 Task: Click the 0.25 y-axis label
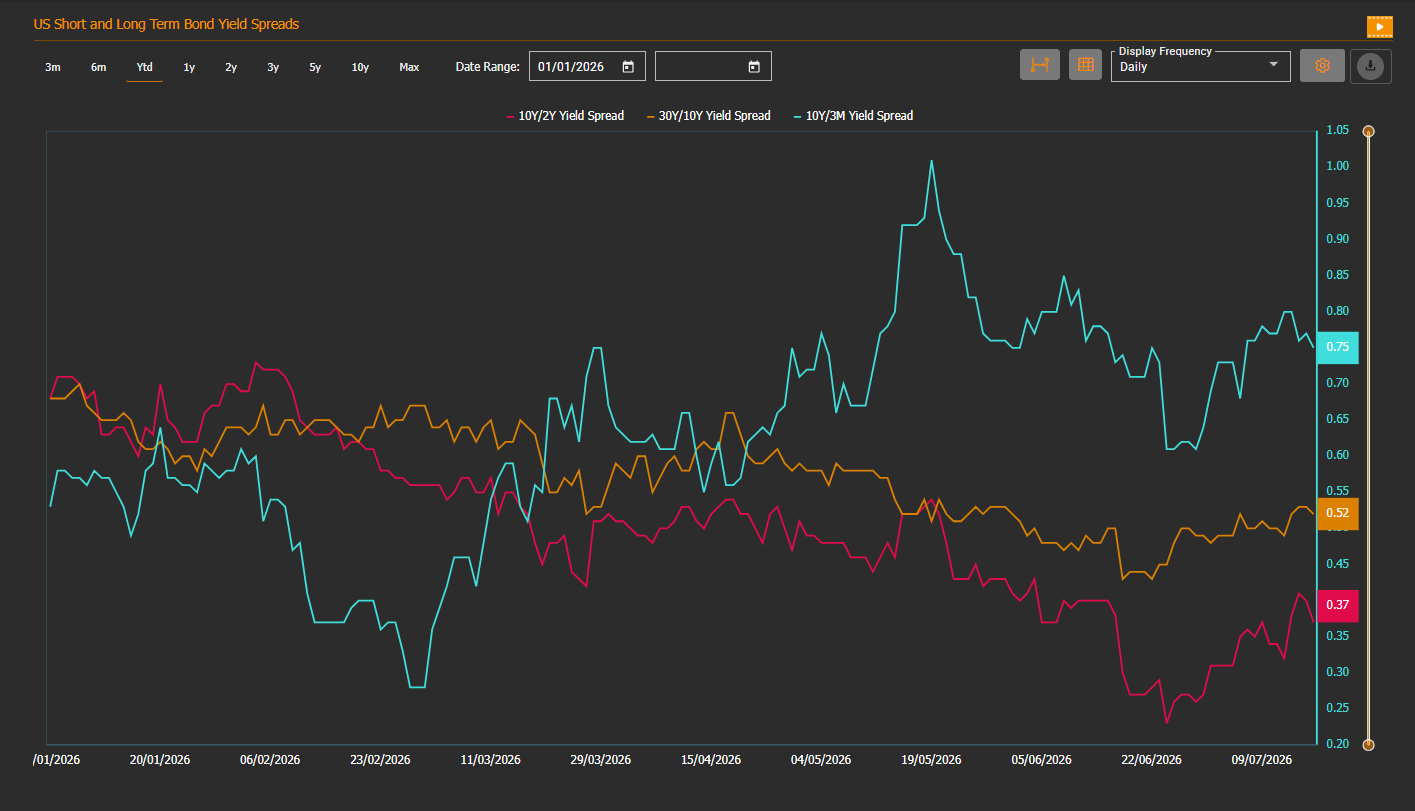point(1337,708)
